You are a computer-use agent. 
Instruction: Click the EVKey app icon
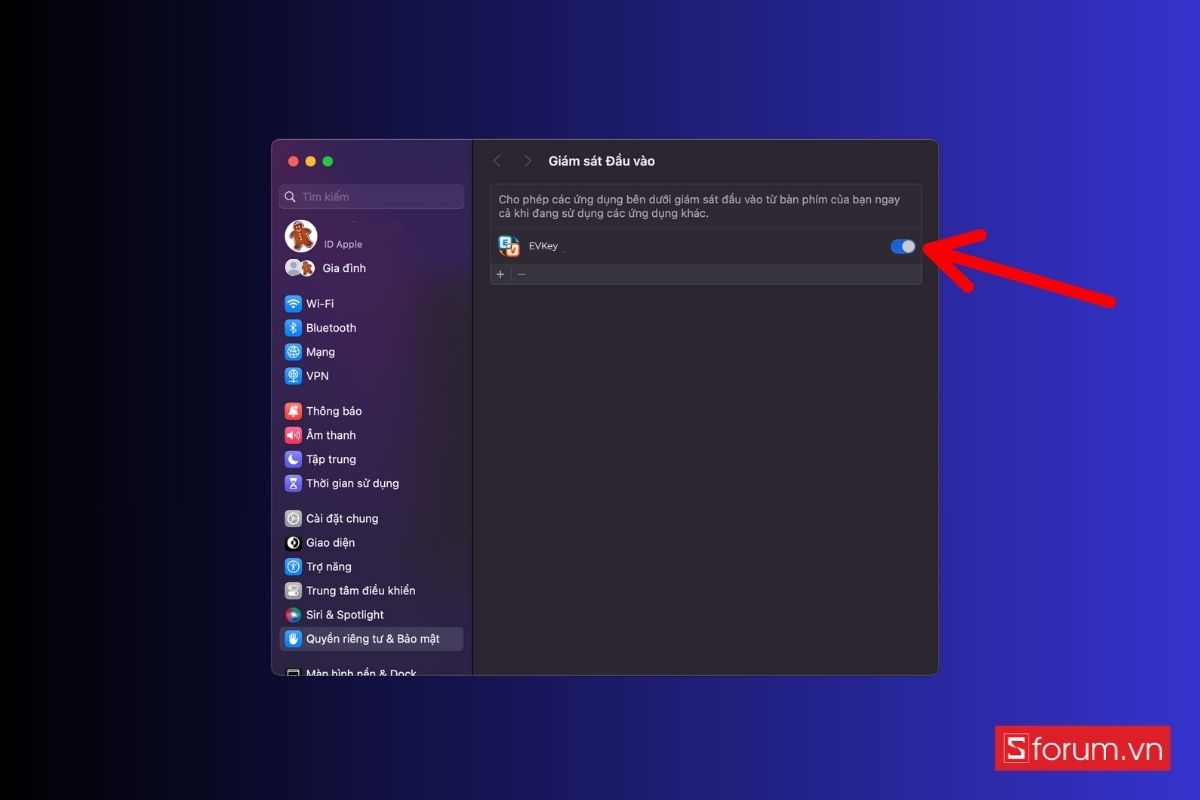tap(509, 246)
